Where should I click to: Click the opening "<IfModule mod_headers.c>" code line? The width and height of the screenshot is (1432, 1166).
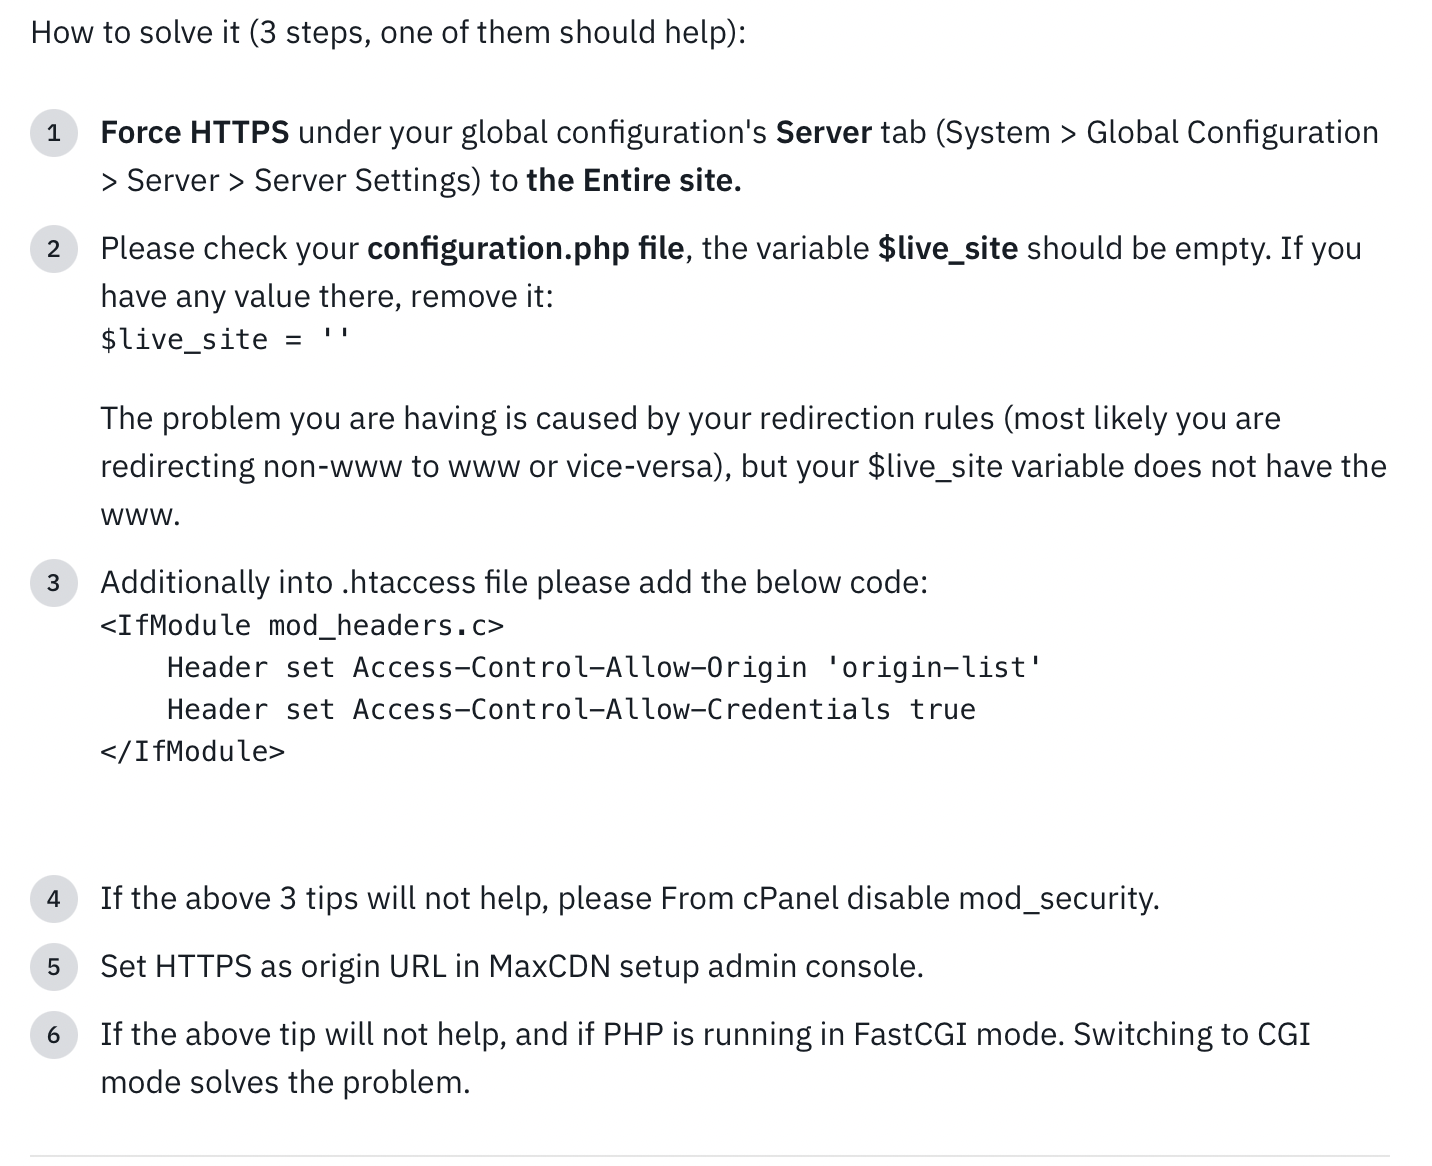tap(302, 626)
